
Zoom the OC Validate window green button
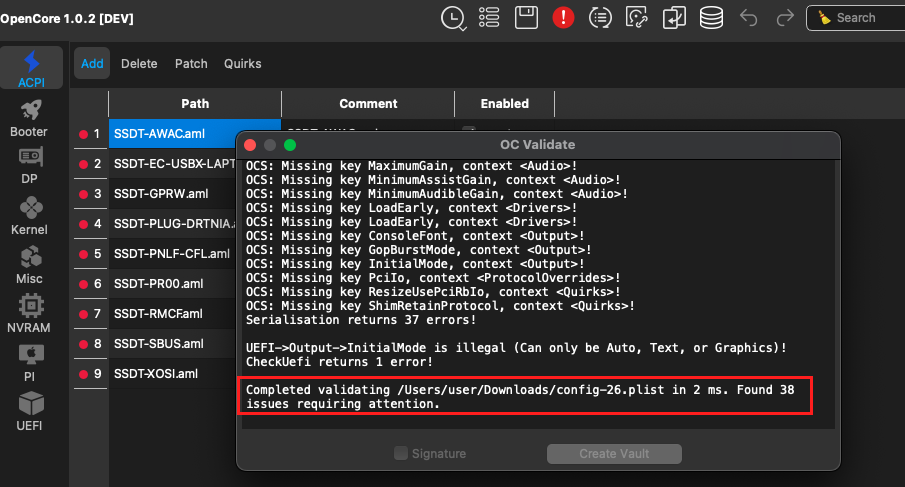[x=290, y=145]
